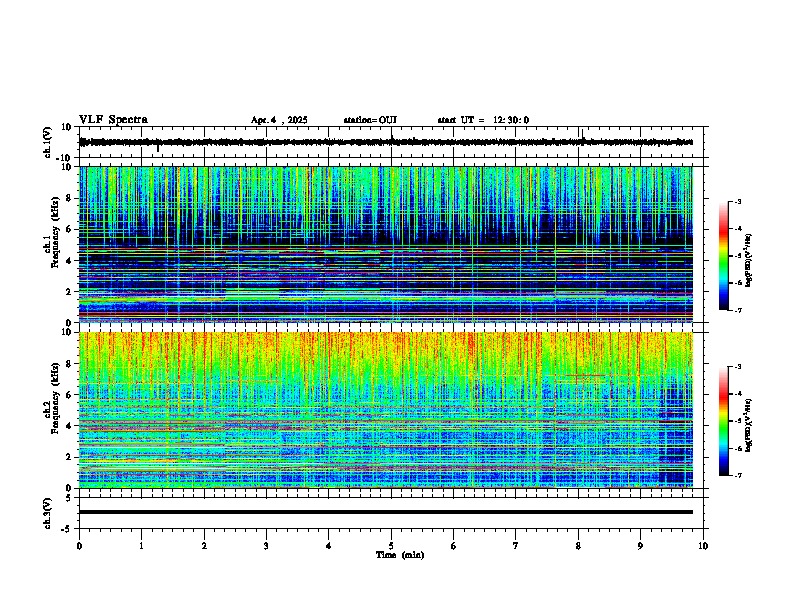Click the ch.1 voltage waveform trace
The height and width of the screenshot is (612, 792).
[x=386, y=142]
